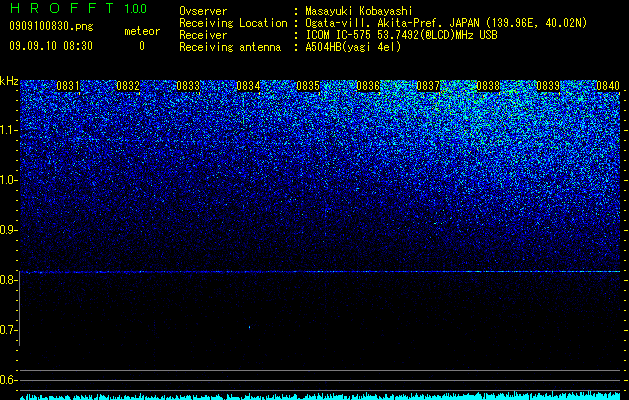Click the 0.8 kHz axis label
The height and width of the screenshot is (400, 629).
coord(8,280)
